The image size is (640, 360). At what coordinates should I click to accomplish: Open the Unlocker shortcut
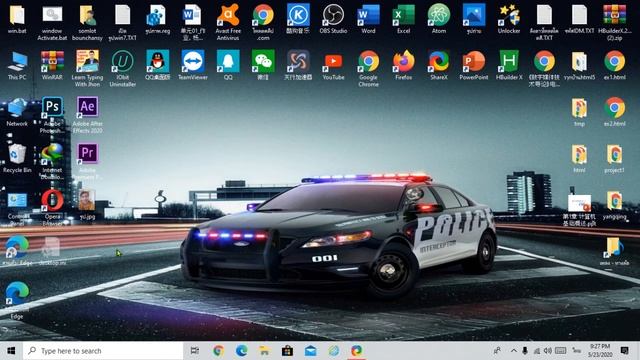tap(509, 15)
